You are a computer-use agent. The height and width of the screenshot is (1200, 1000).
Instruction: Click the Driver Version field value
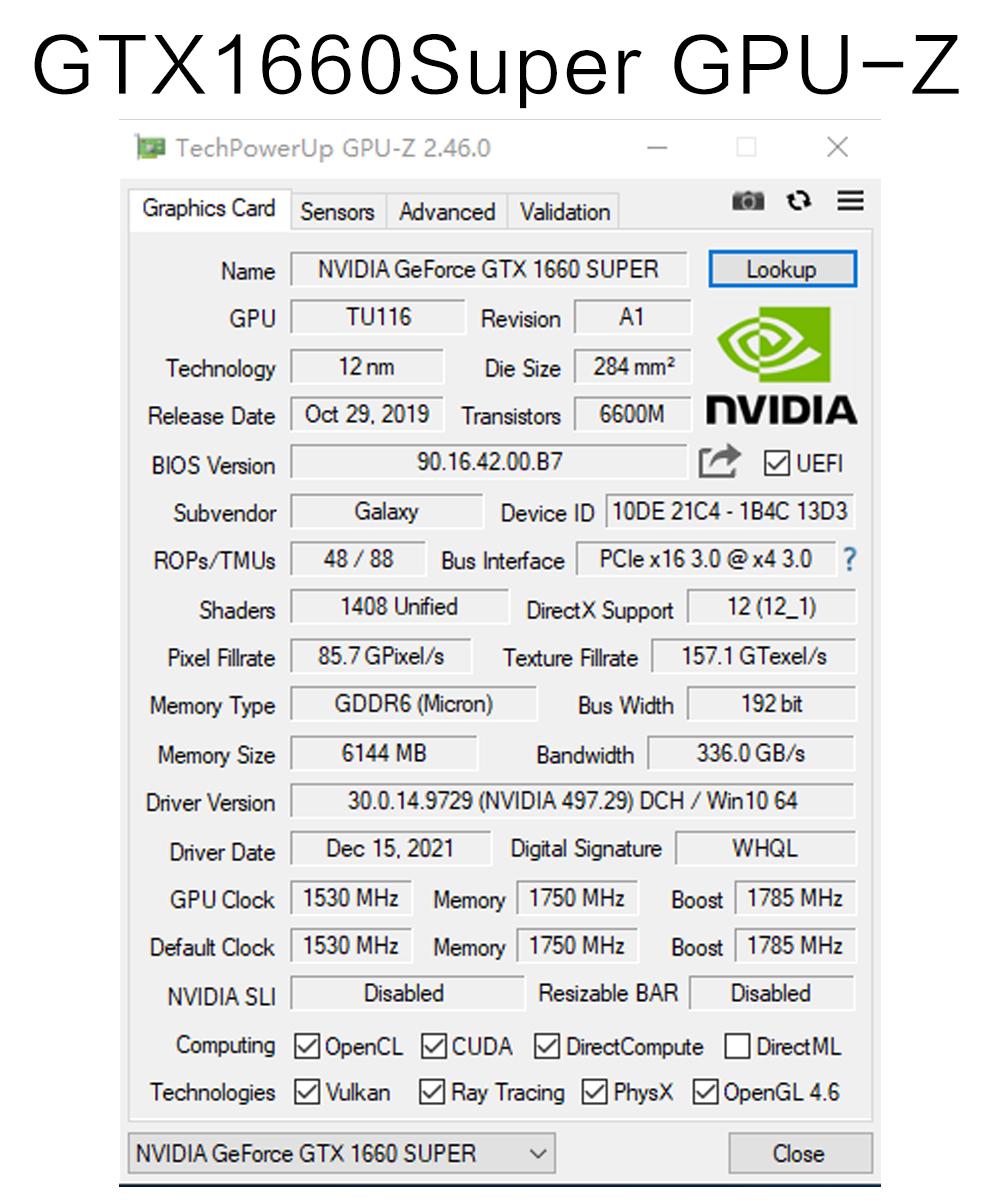coord(573,801)
